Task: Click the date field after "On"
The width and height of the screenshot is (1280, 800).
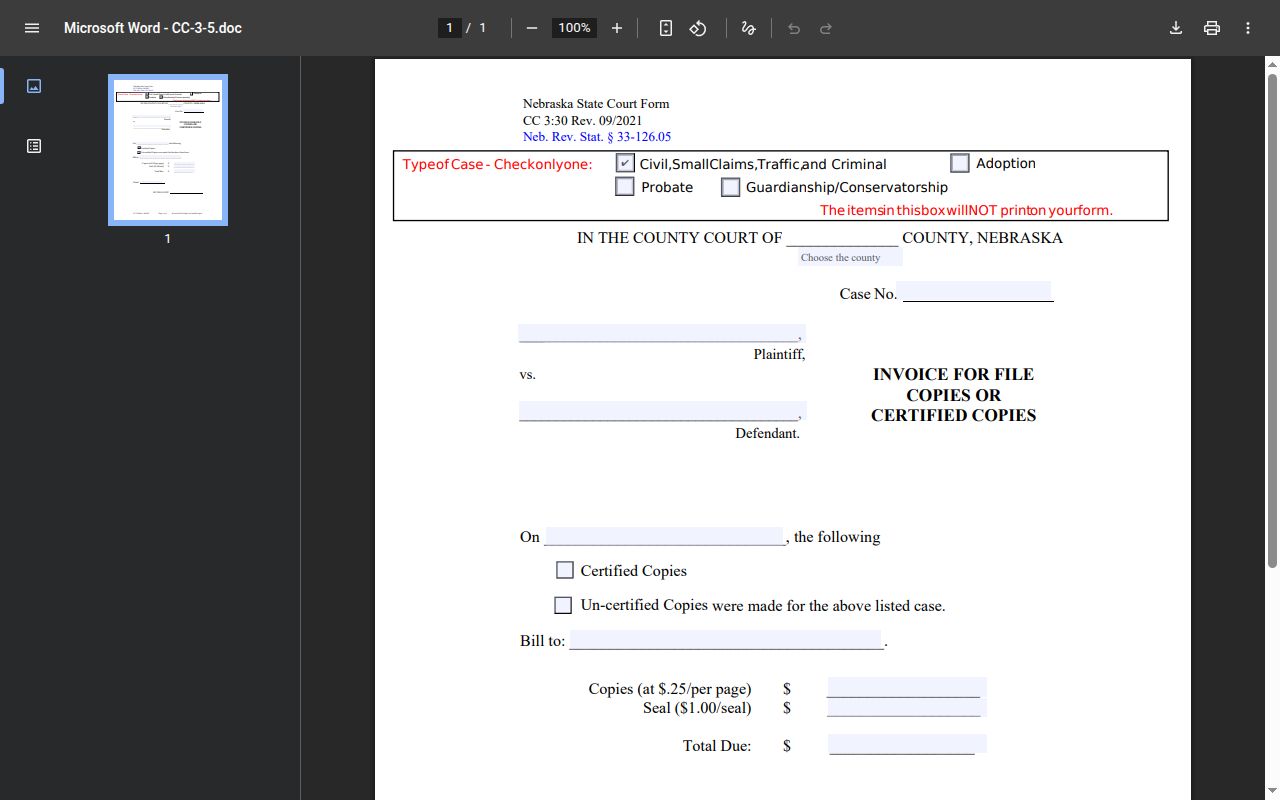Action: (x=664, y=536)
